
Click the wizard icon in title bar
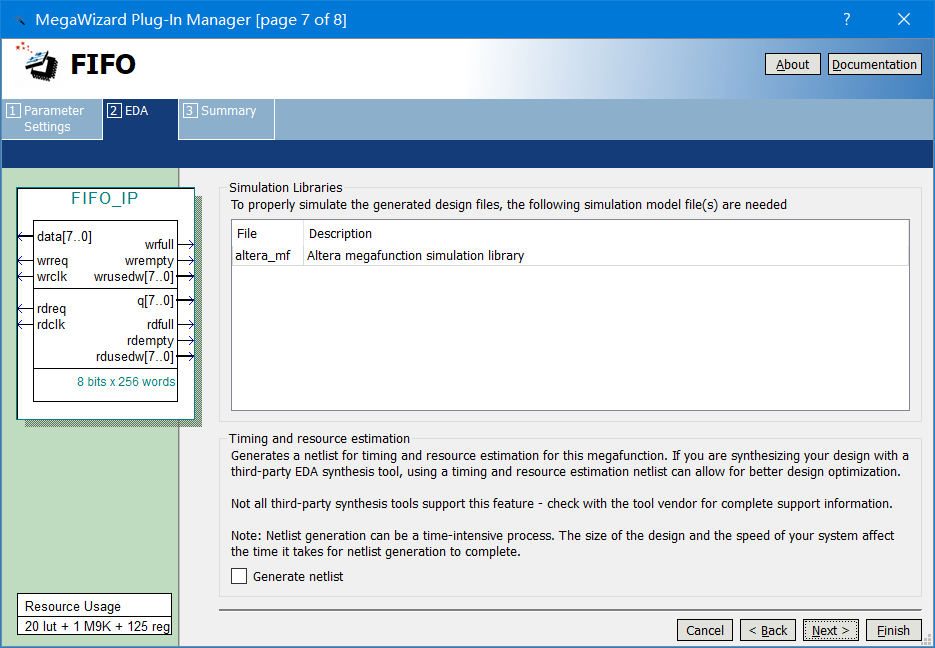pyautogui.click(x=19, y=20)
